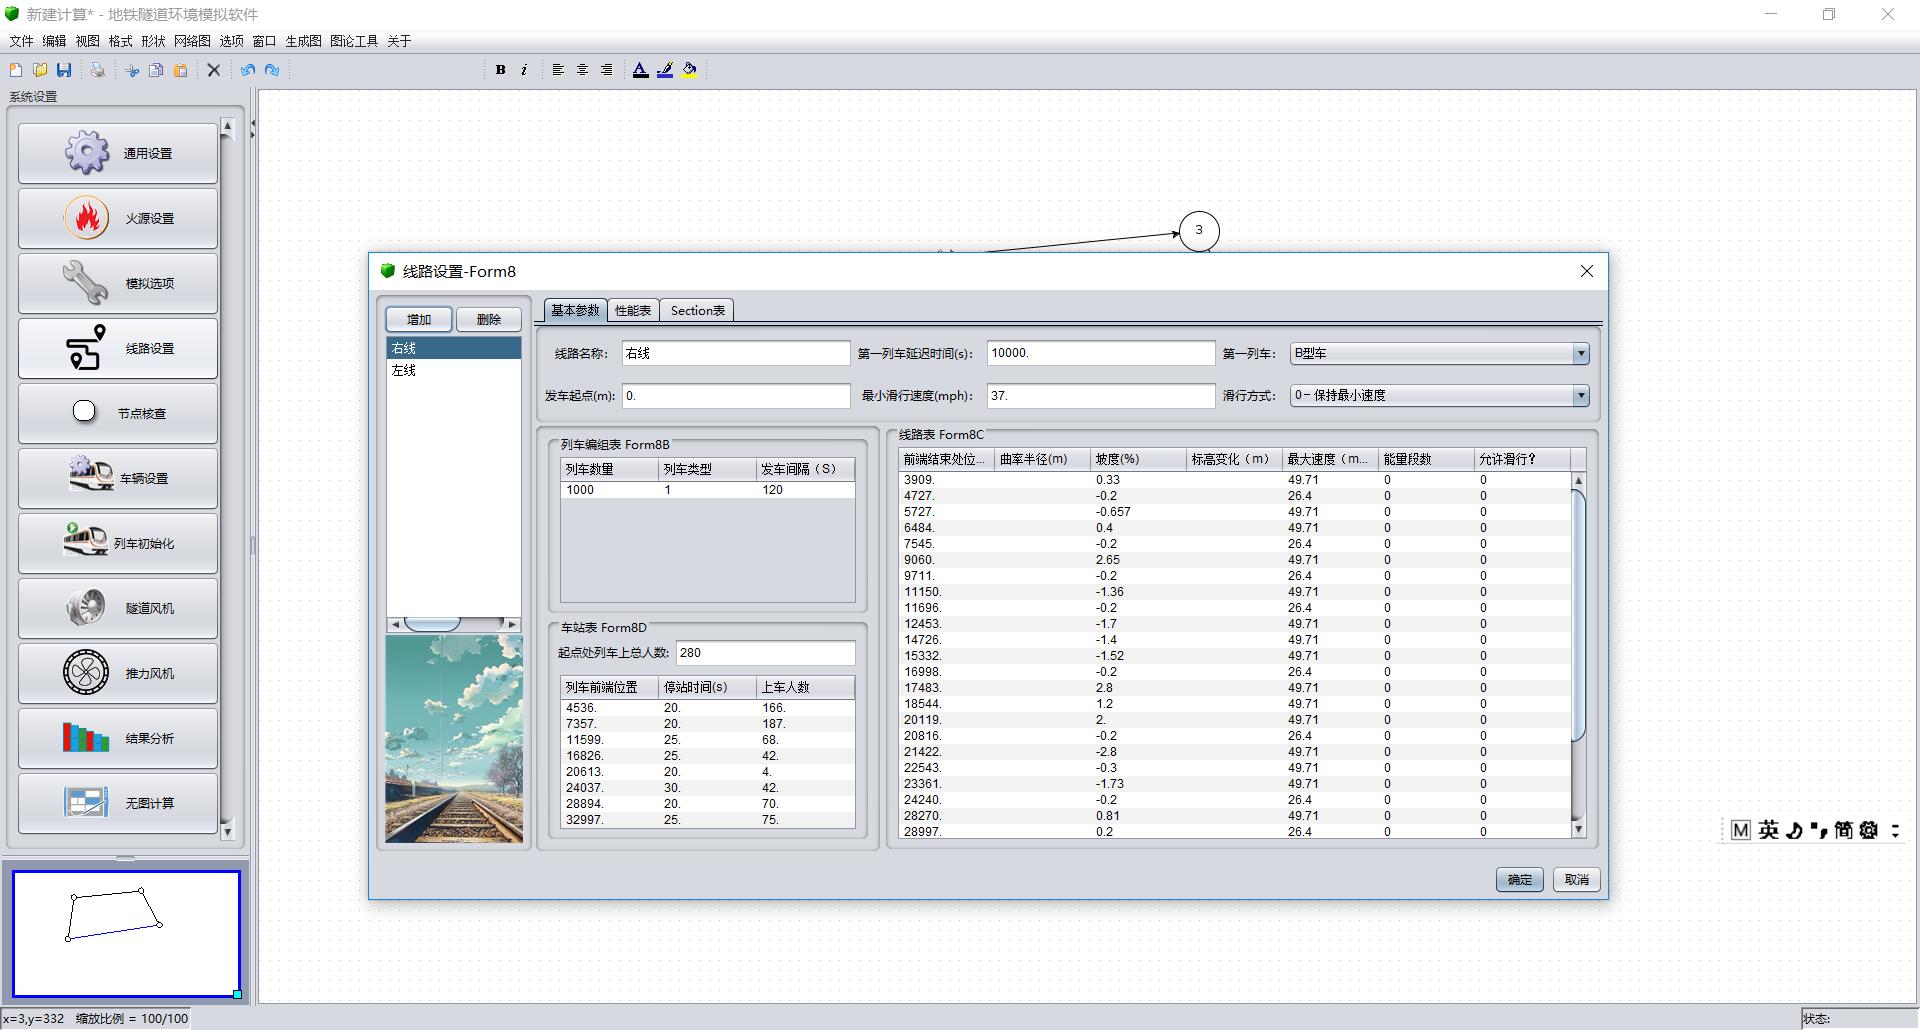
Task: Close the 线路设置-Form8 dialog
Action: (1586, 271)
